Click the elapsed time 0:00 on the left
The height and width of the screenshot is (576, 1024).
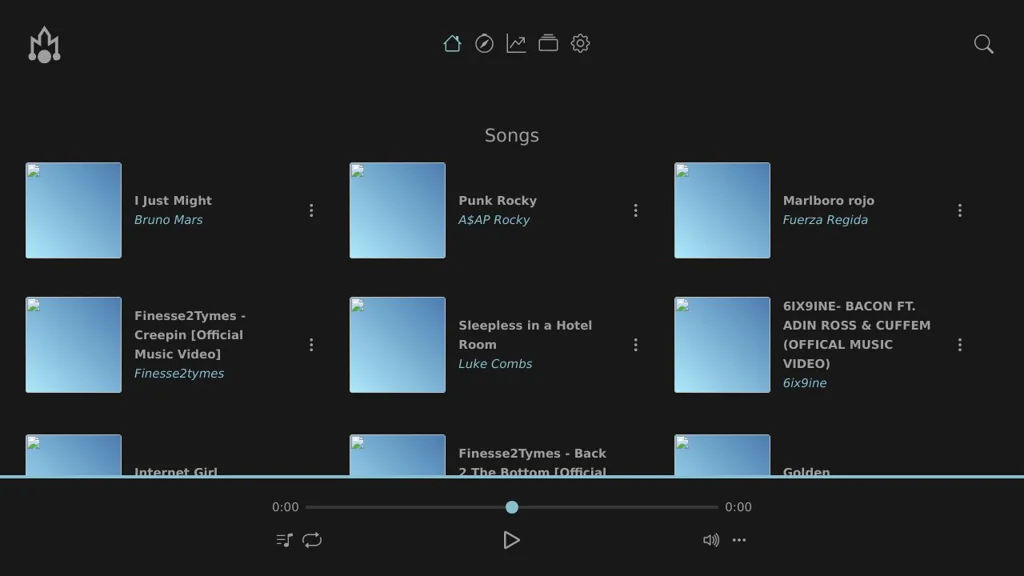[x=285, y=507]
